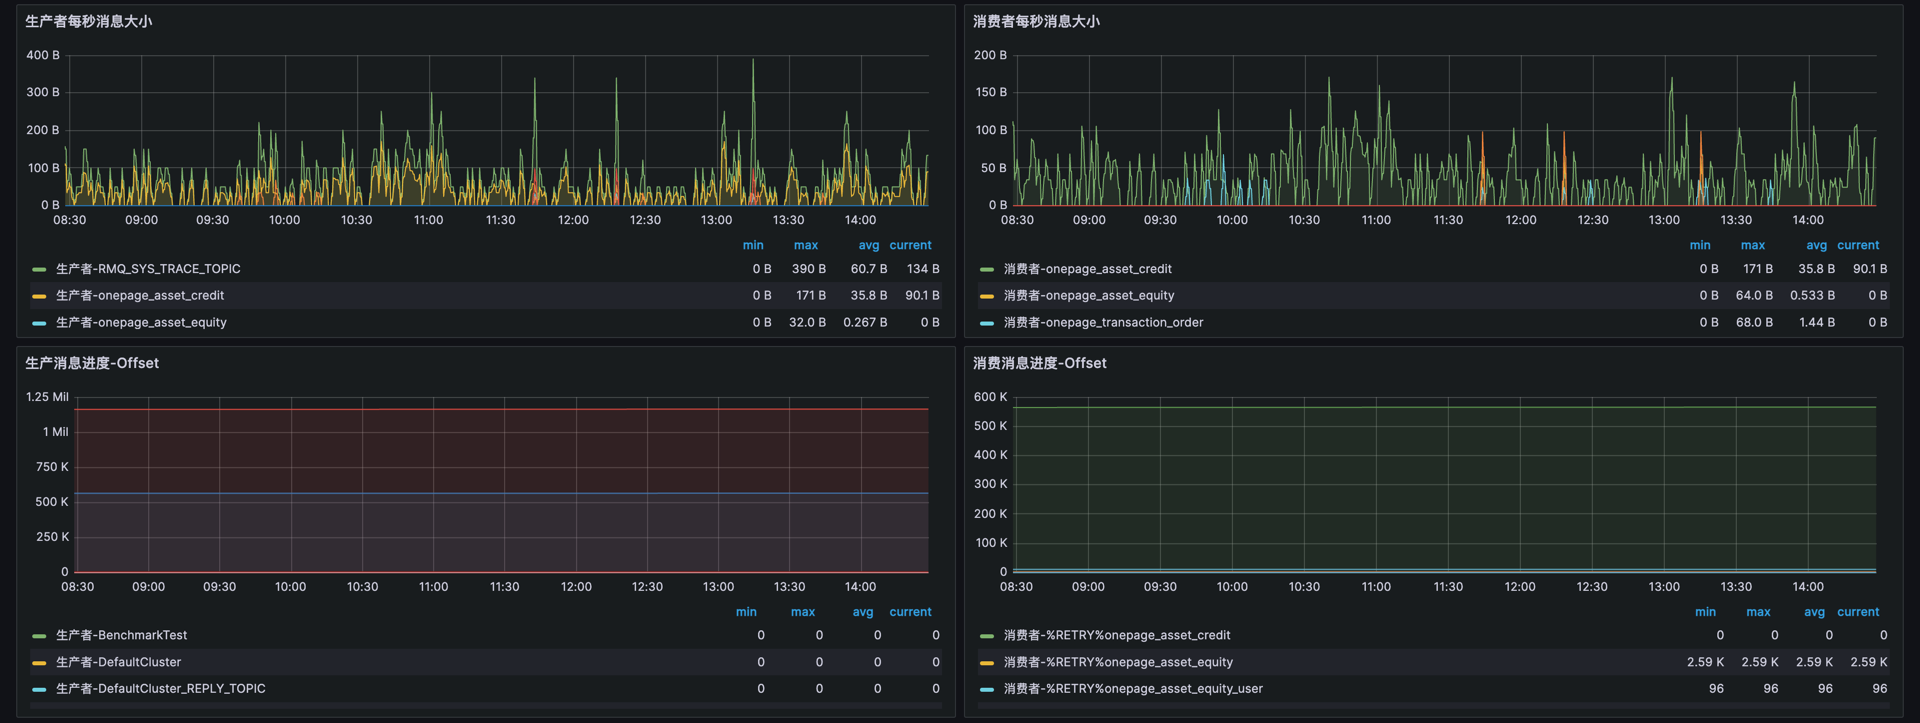Sort 消费消息进度-Offset legend by min
The height and width of the screenshot is (723, 1920).
click(x=1706, y=612)
